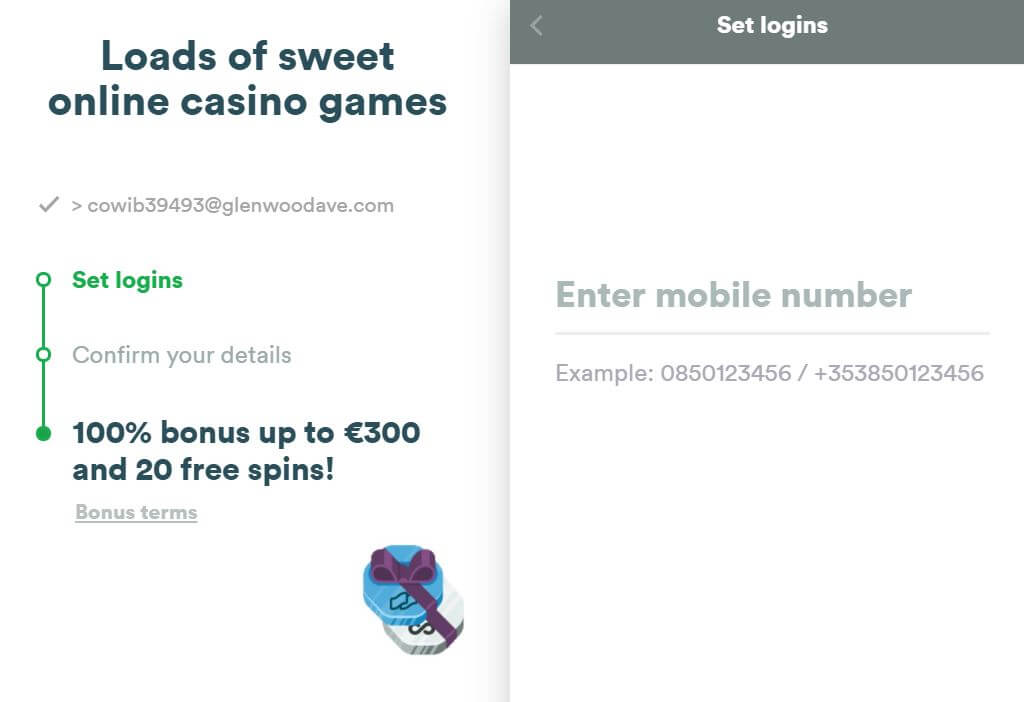The height and width of the screenshot is (702, 1024).
Task: Click the '>' arrow before the email address
Action: click(76, 206)
